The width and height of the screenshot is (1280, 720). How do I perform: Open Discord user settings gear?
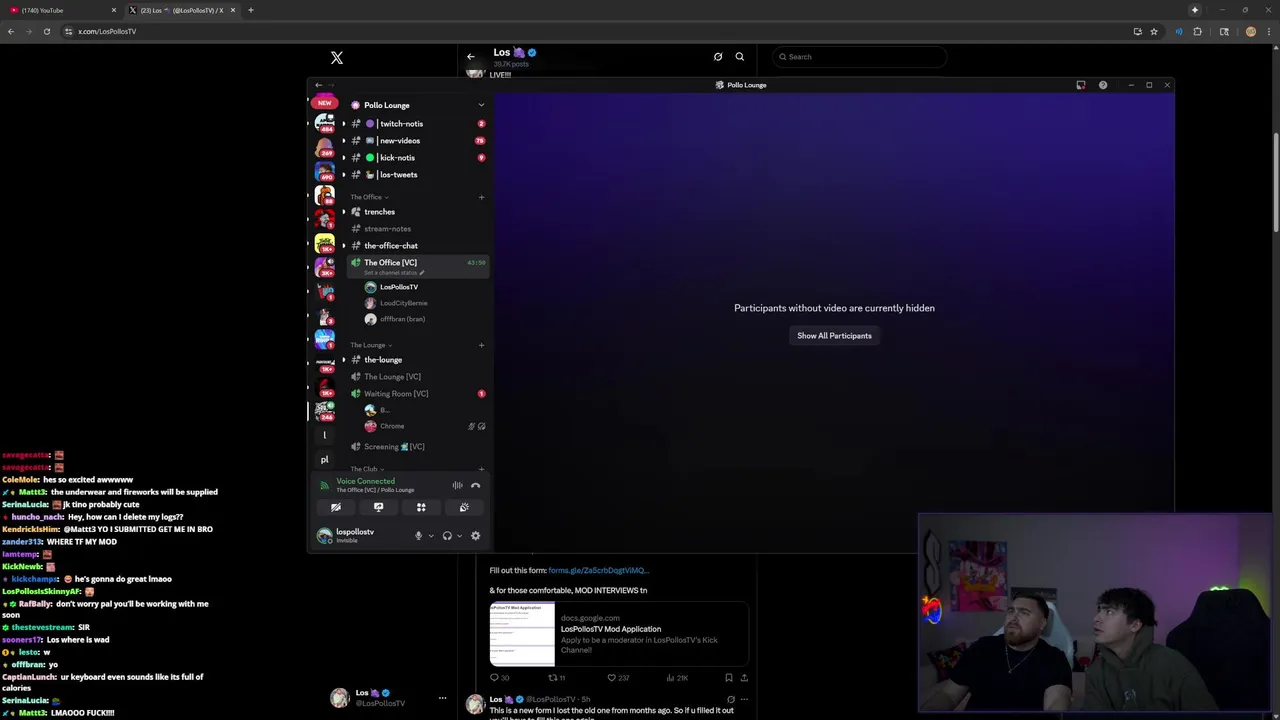(x=476, y=536)
